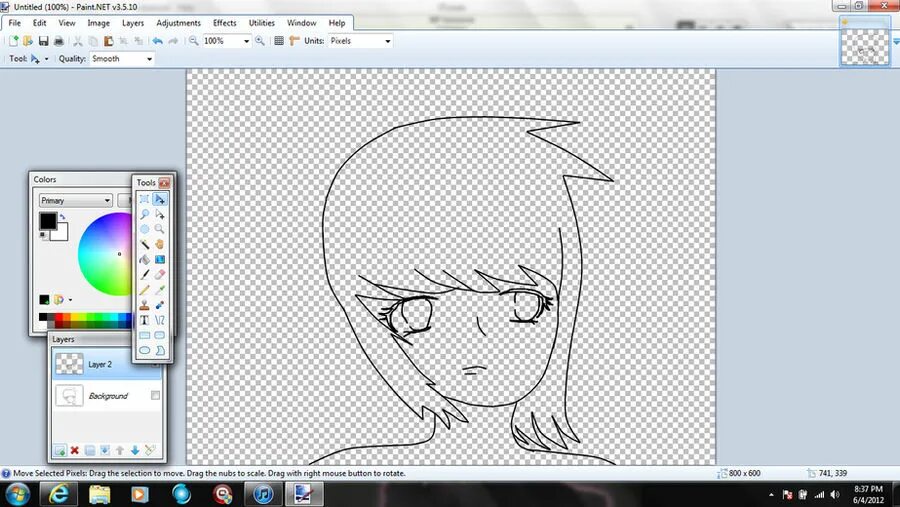The image size is (900, 507).
Task: Reset colors to black and white
Action: (x=44, y=235)
